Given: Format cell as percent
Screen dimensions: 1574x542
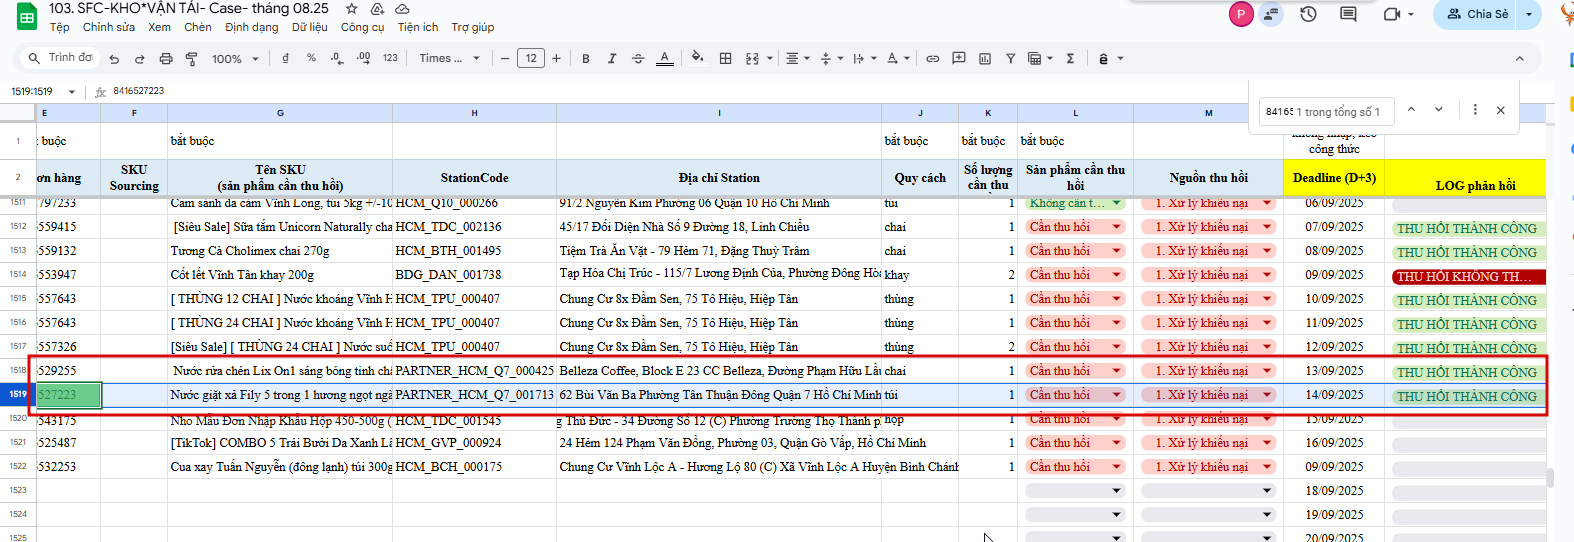Looking at the screenshot, I should click(x=311, y=58).
